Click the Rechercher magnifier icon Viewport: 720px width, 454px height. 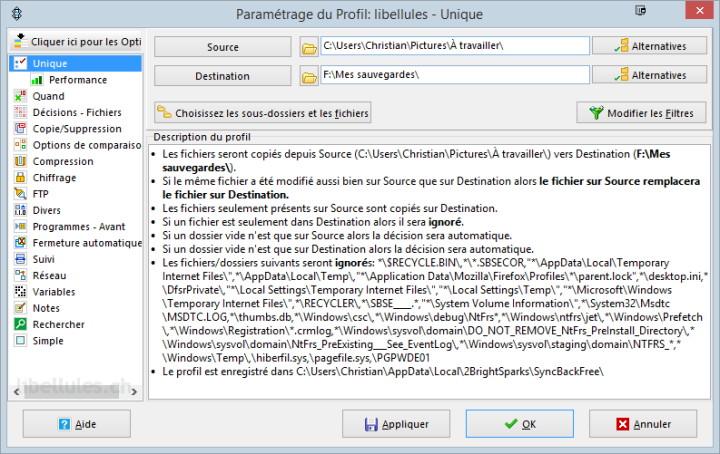click(x=21, y=324)
